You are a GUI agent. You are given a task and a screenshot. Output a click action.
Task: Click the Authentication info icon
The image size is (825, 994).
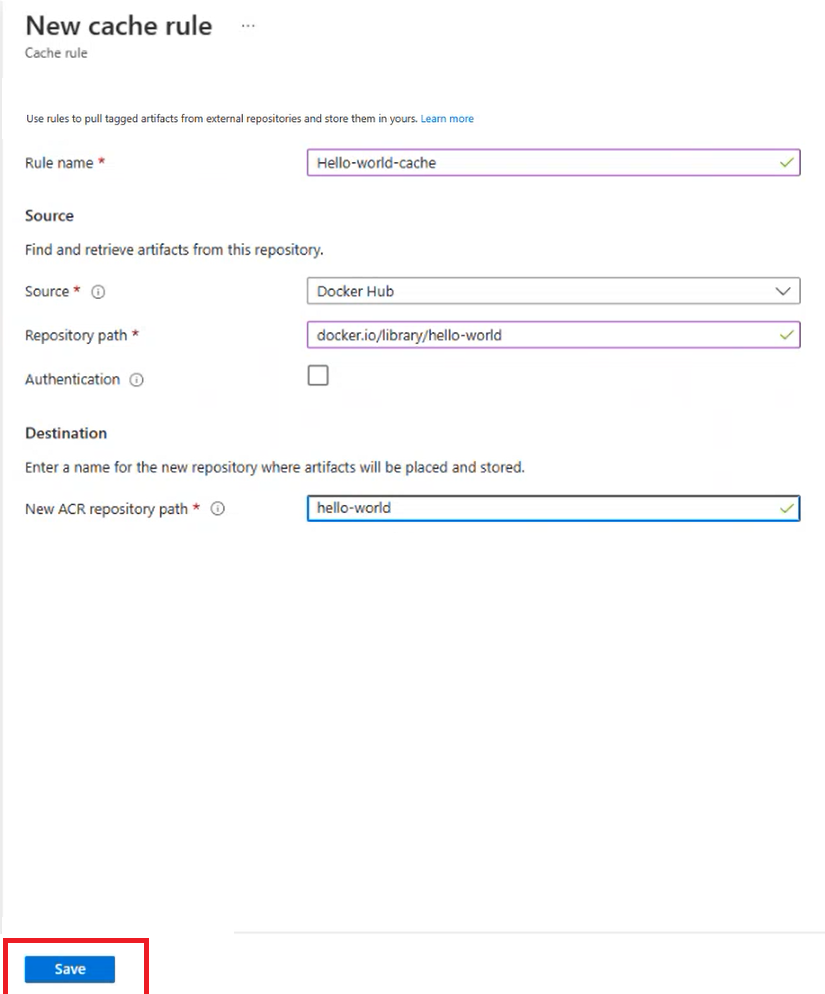click(137, 380)
